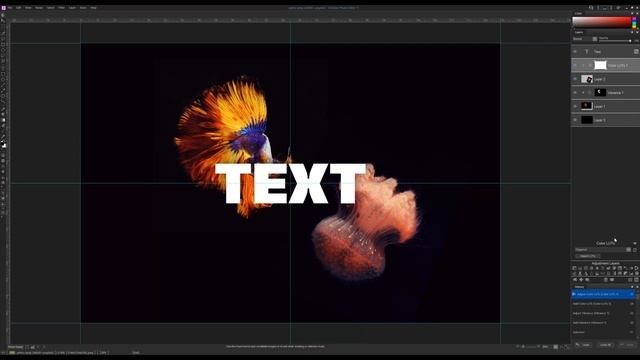Click the Undo All button
Viewport: 640px width, 360px height.
[605, 345]
